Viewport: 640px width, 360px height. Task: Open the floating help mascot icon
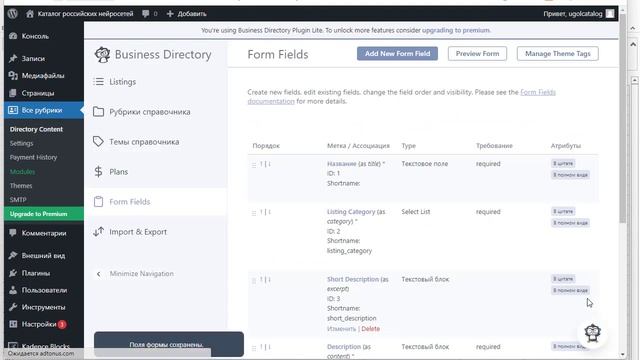[x=592, y=333]
